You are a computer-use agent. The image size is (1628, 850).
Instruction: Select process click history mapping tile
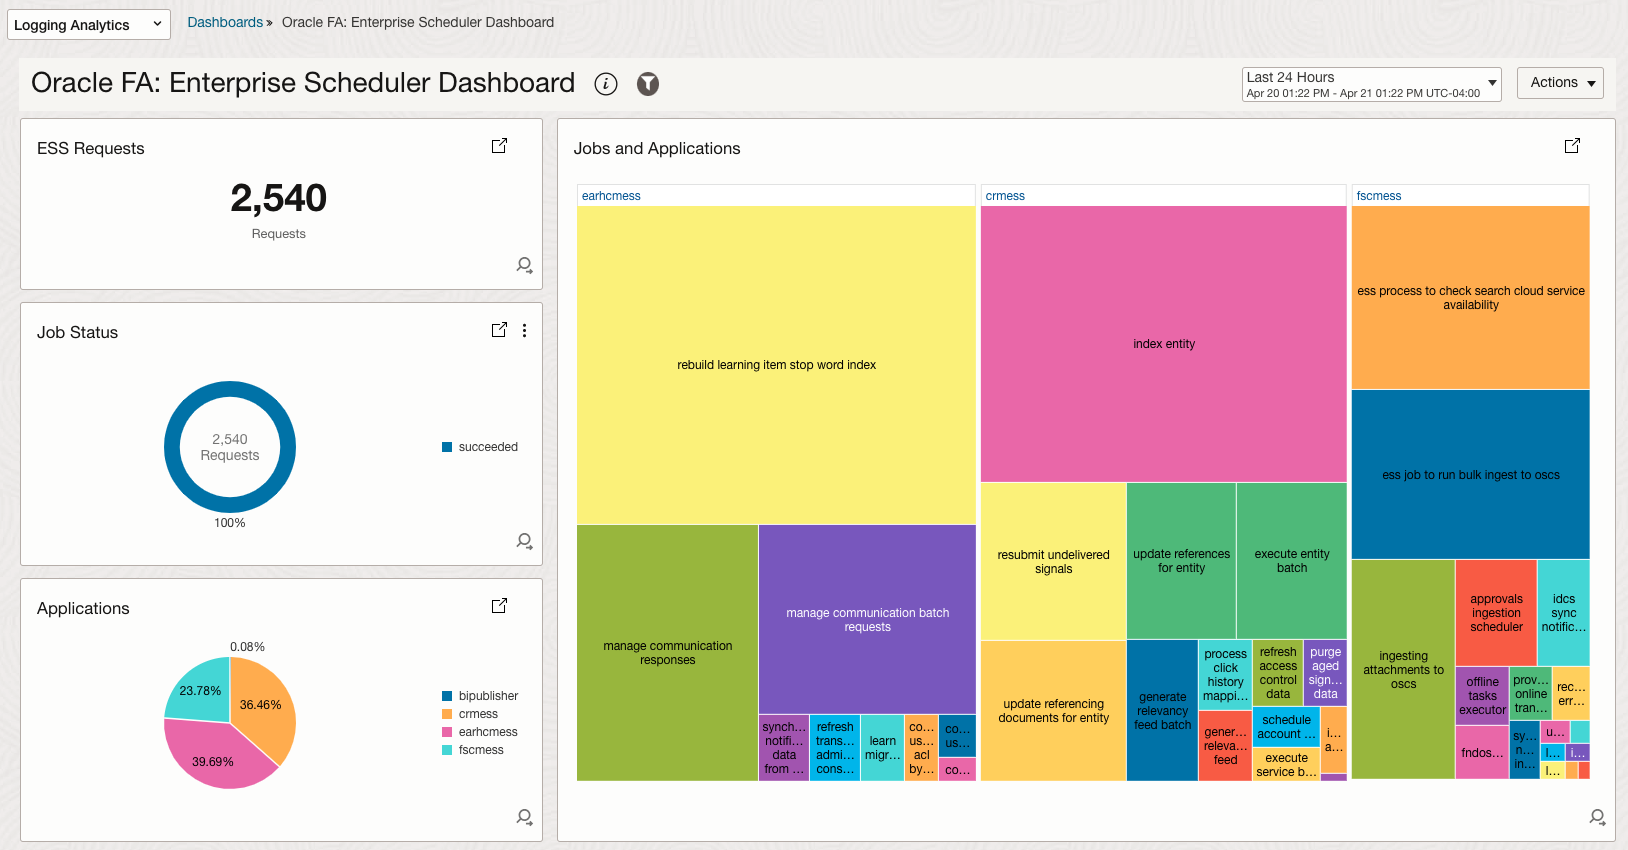coord(1225,675)
